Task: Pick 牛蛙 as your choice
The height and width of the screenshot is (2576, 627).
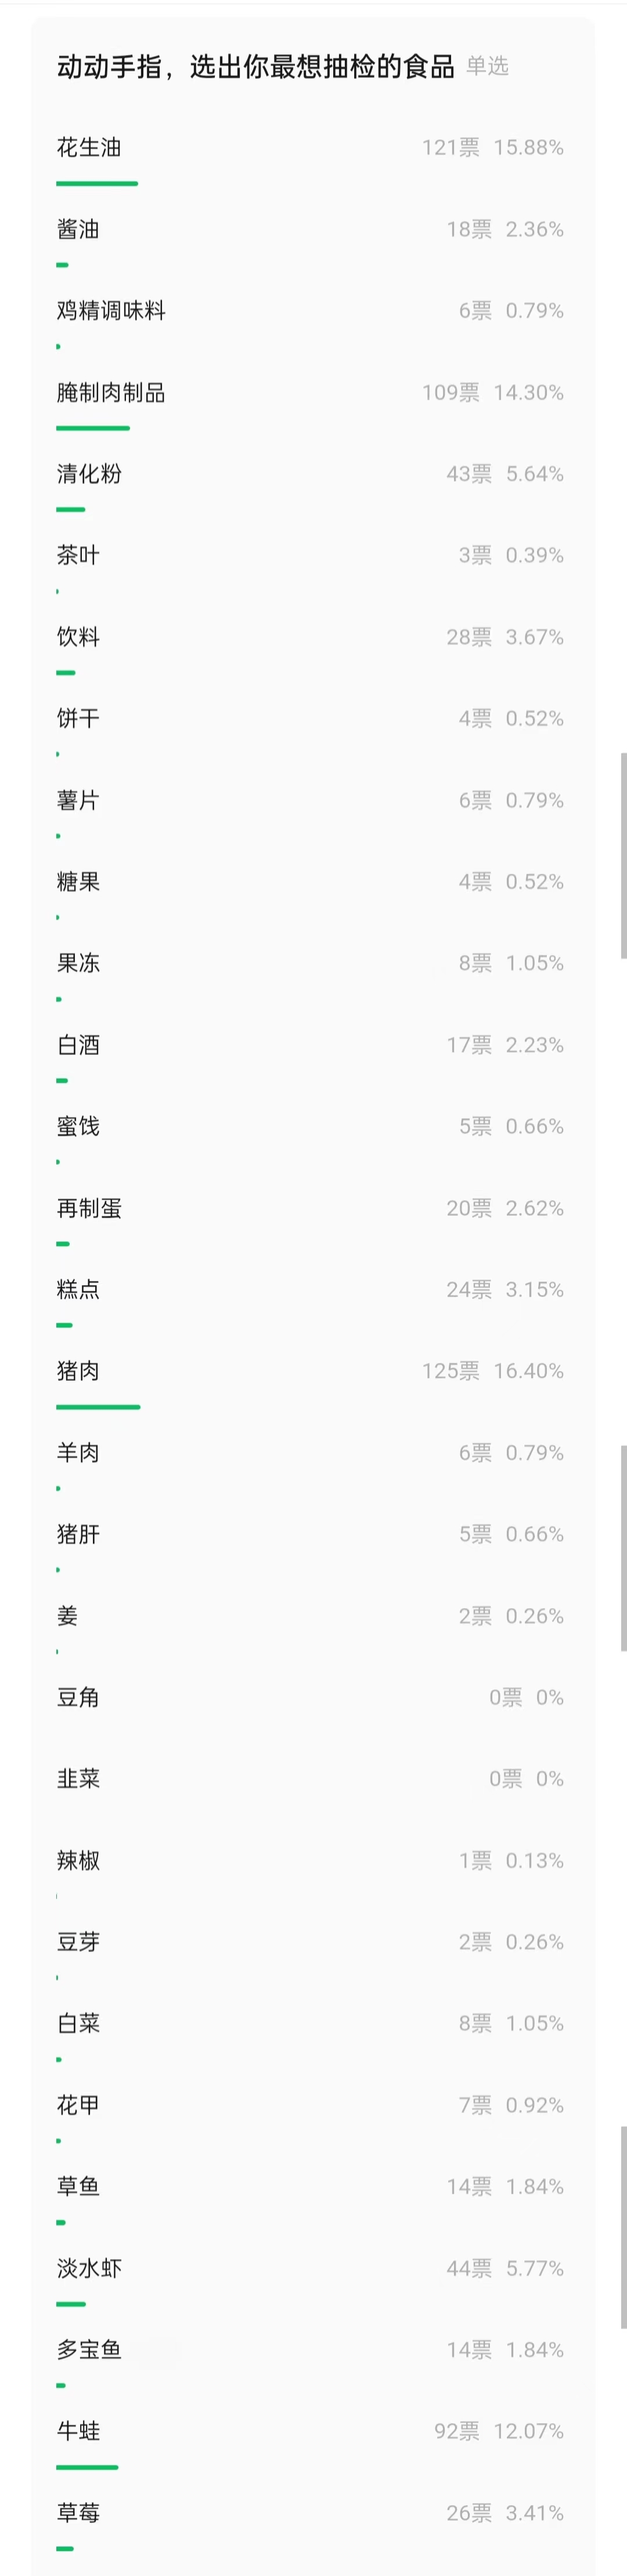Action: pos(78,2431)
